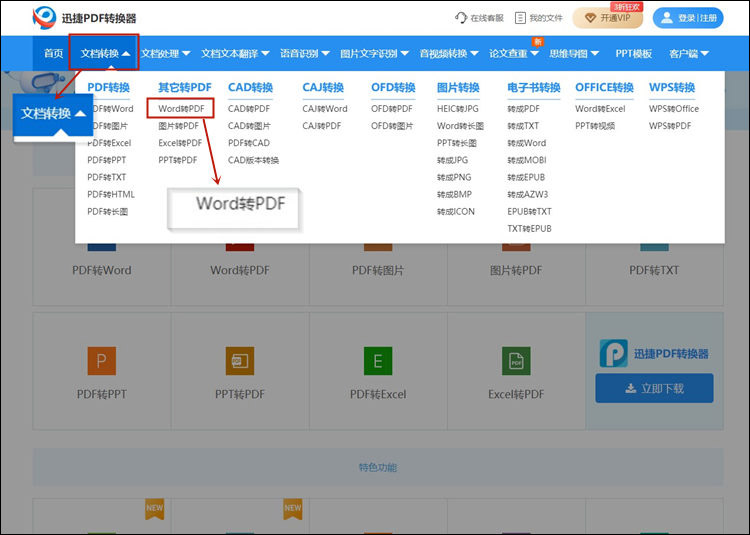Choose Word转Excel option

click(600, 109)
